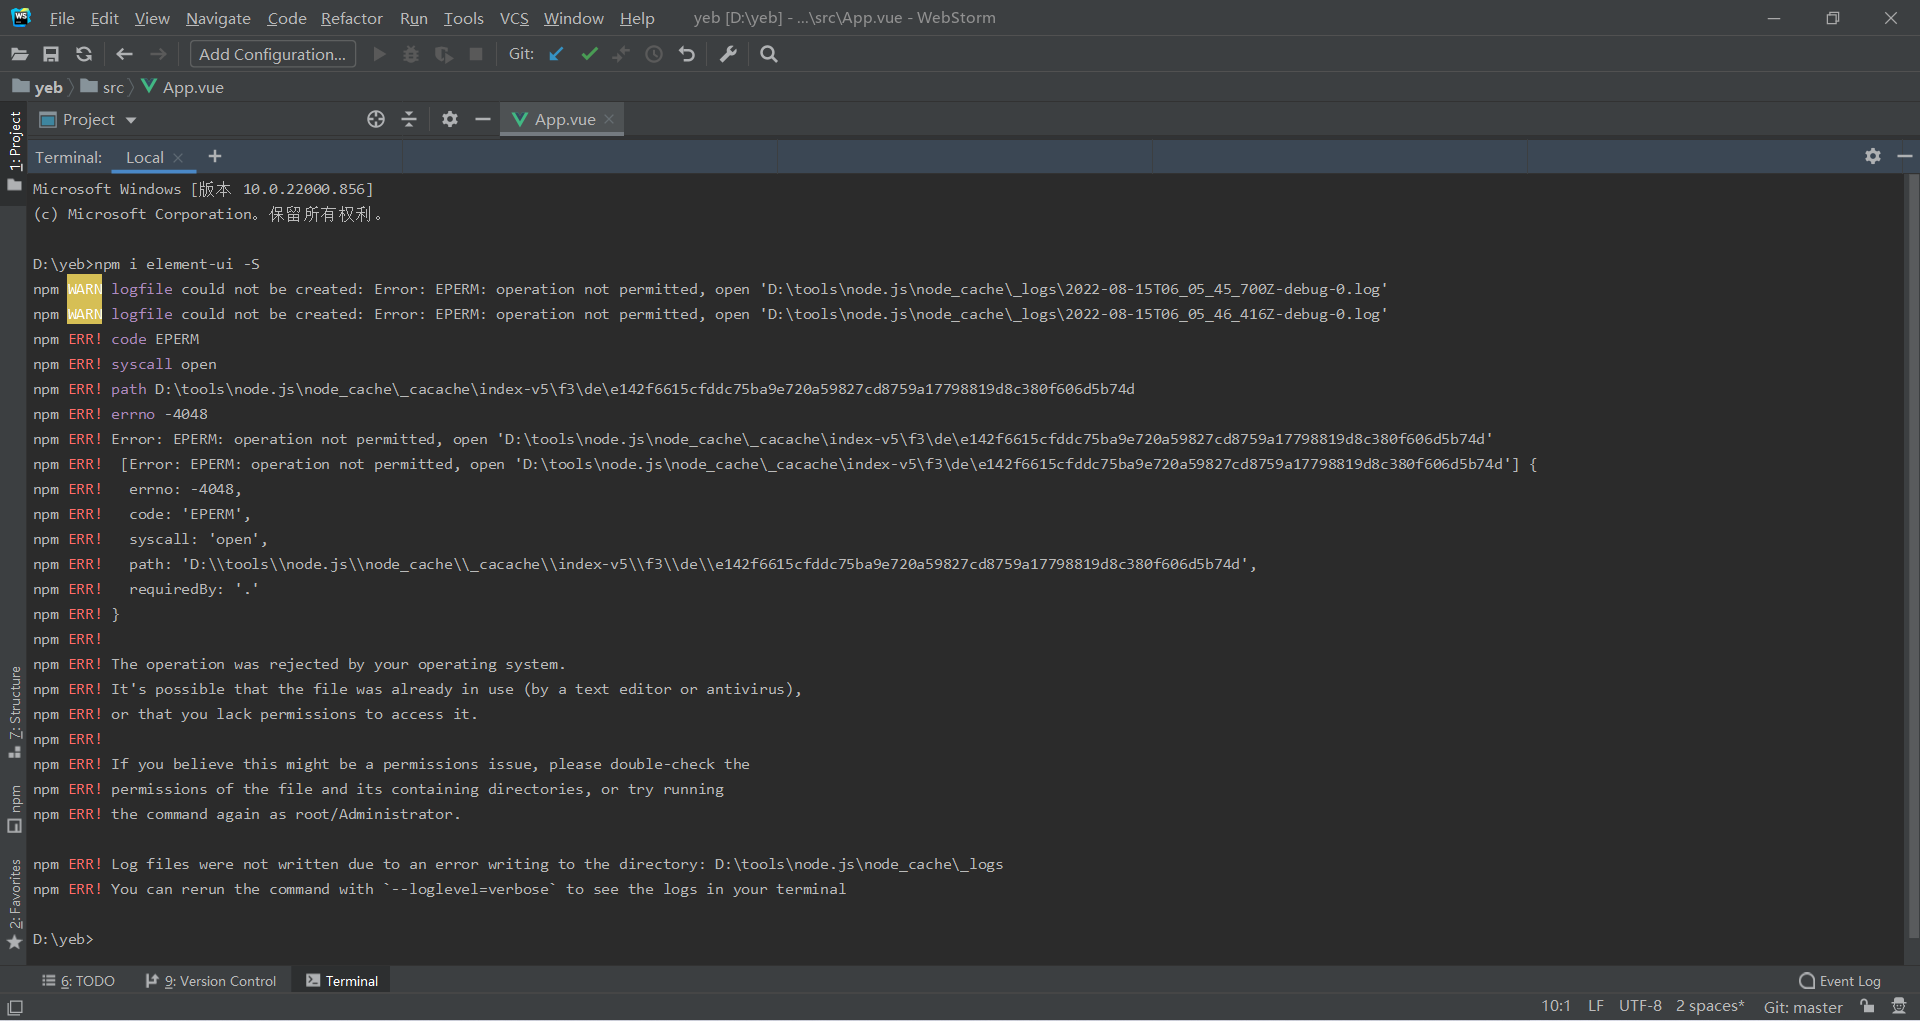
Task: Click the Stop square icon
Action: click(x=476, y=54)
